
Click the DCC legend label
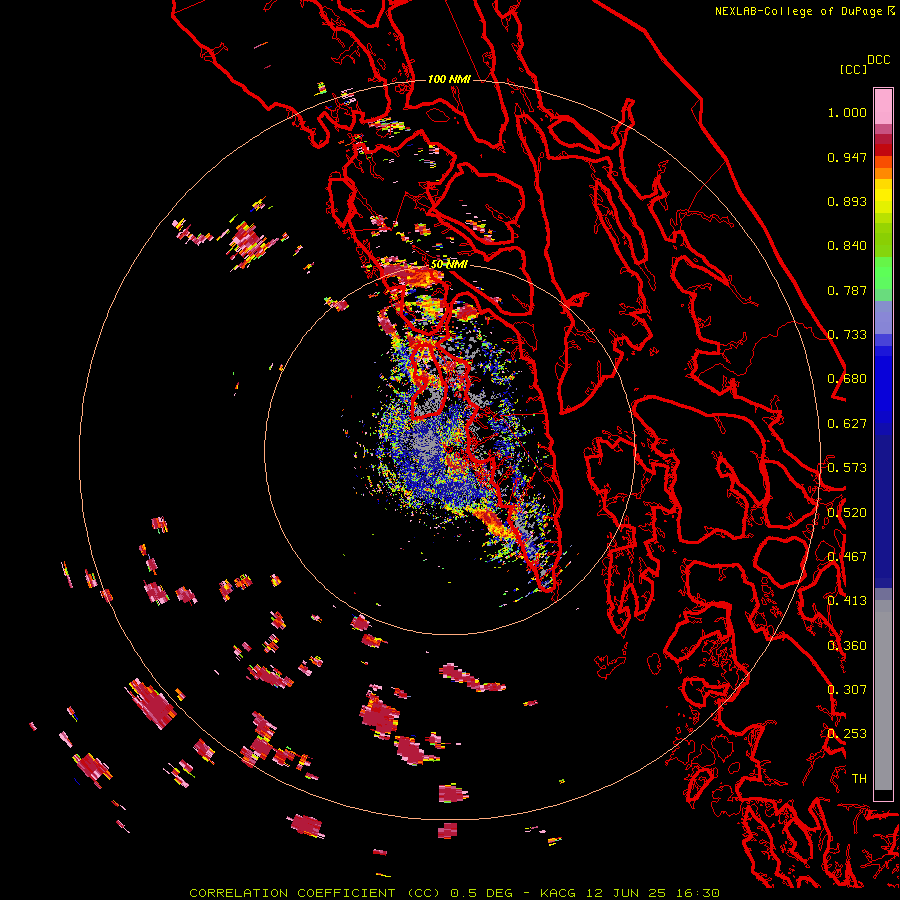coord(878,60)
